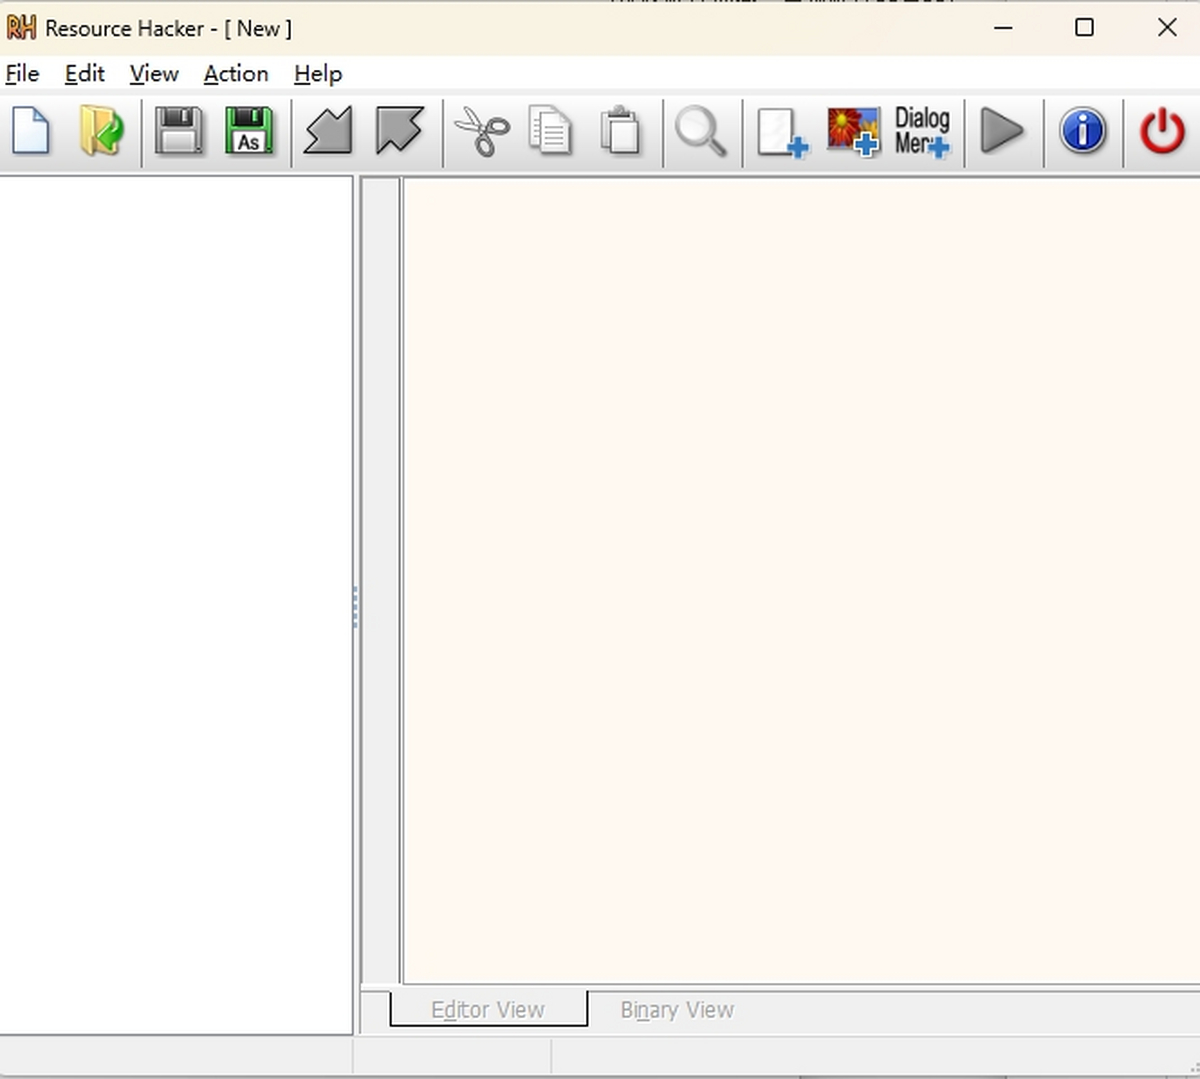This screenshot has width=1200, height=1079.
Task: Copy using the documents icon
Action: 550,131
